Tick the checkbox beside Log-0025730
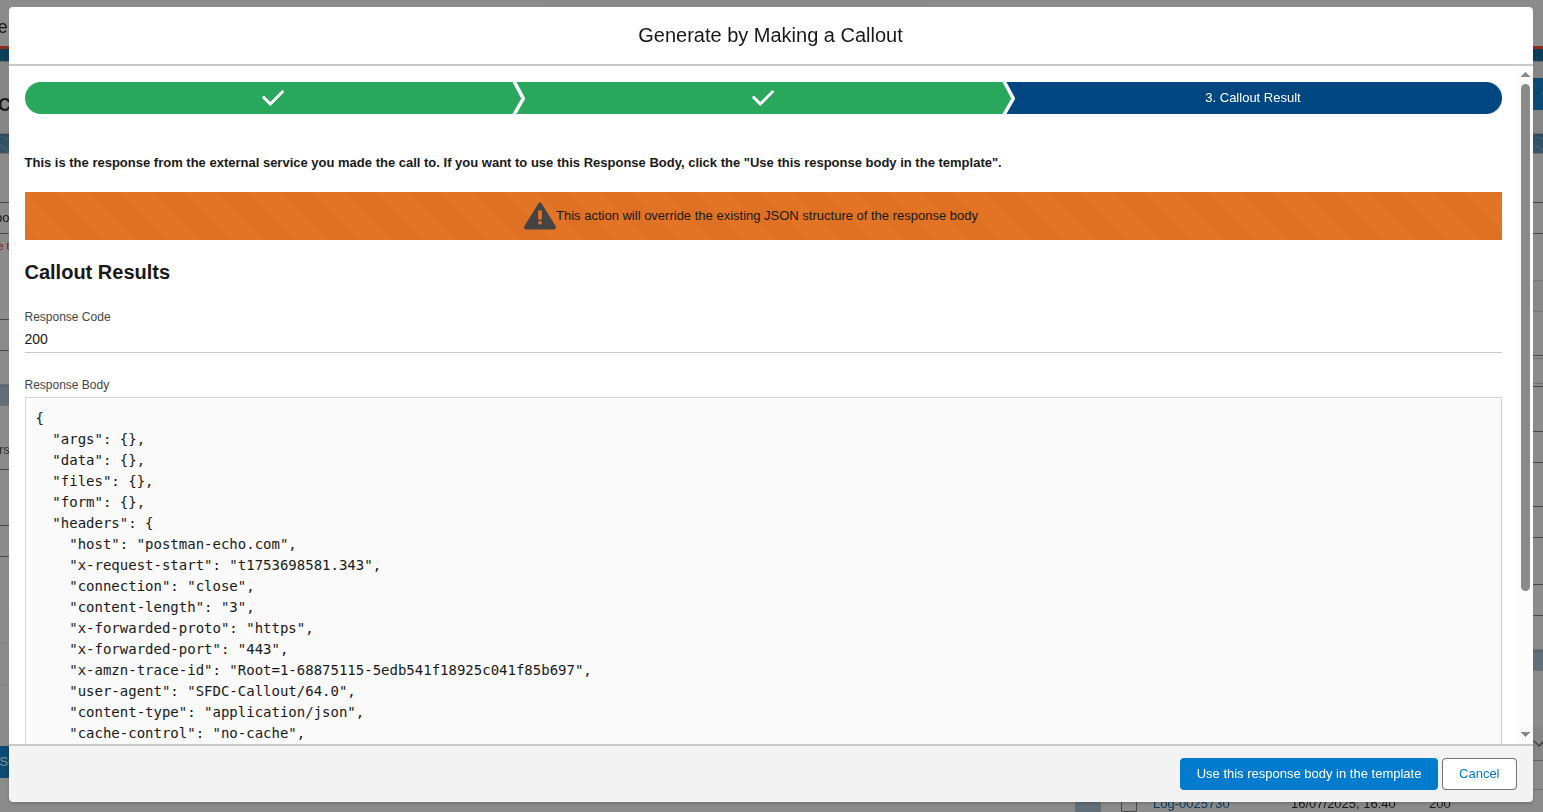This screenshot has height=812, width=1543. click(x=1129, y=805)
